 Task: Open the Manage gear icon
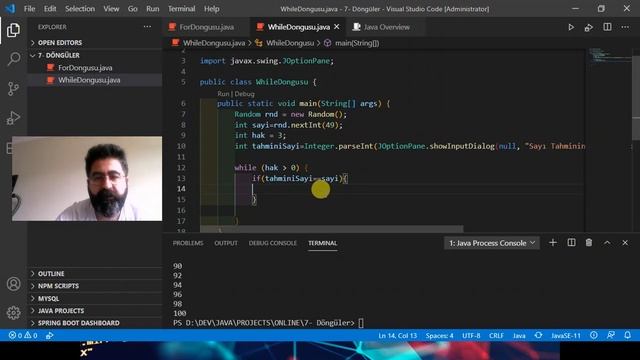tap(13, 313)
